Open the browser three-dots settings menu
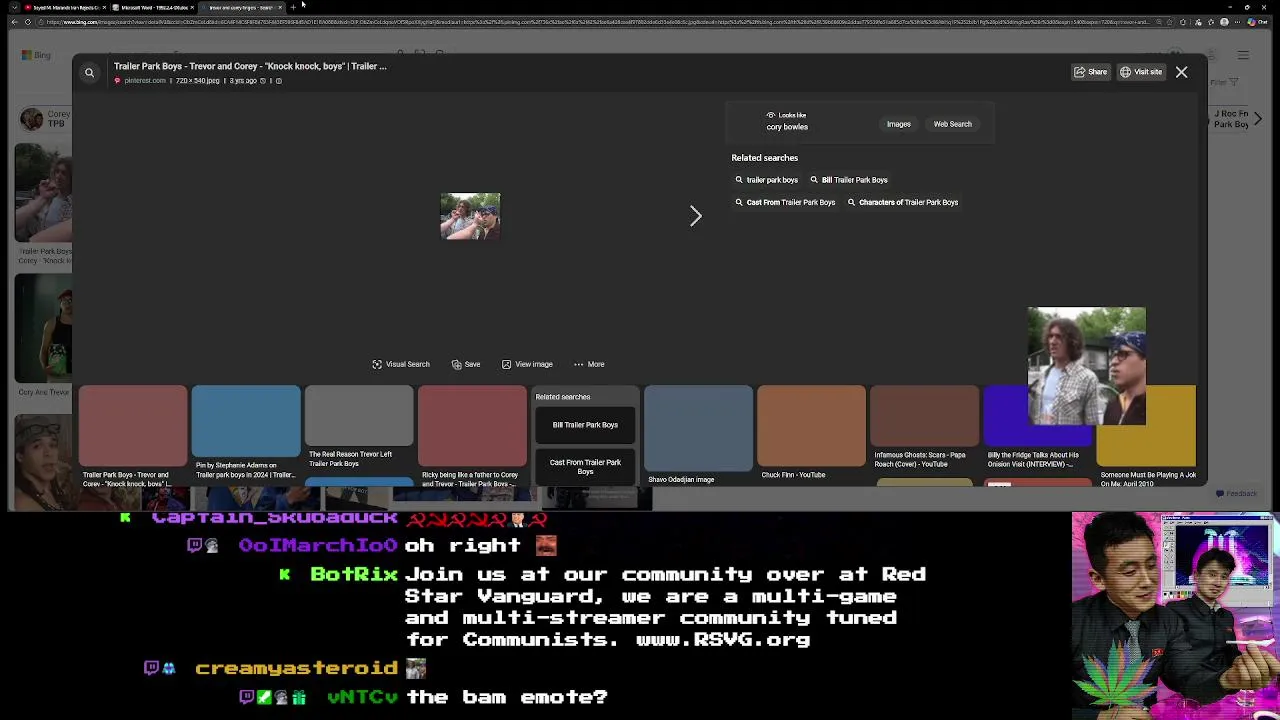 [x=1238, y=22]
